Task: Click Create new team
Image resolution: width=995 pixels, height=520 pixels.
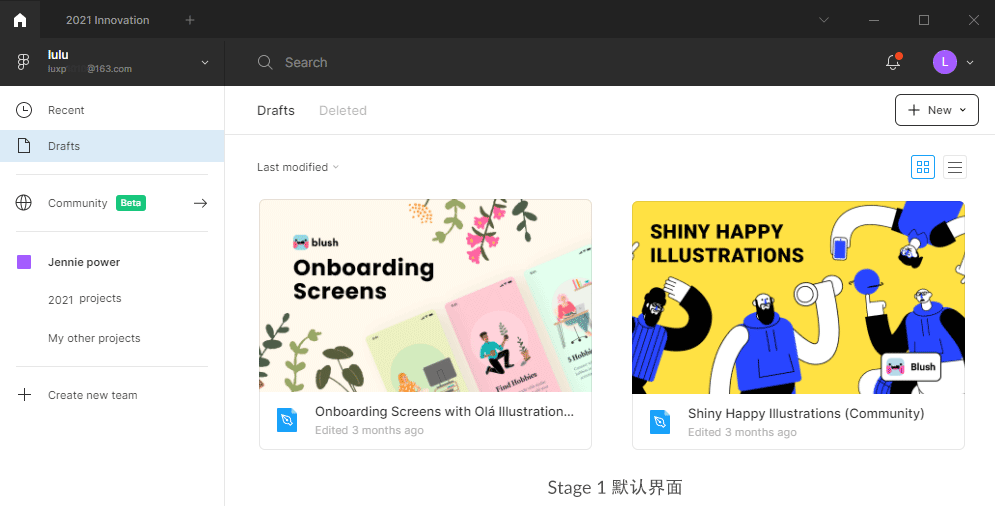Action: (x=93, y=395)
